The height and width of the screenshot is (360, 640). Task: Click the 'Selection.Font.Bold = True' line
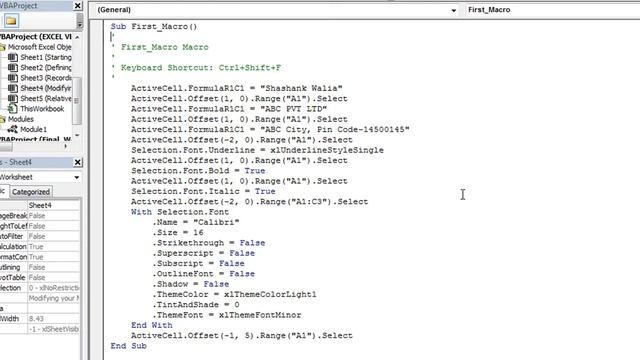coord(198,171)
